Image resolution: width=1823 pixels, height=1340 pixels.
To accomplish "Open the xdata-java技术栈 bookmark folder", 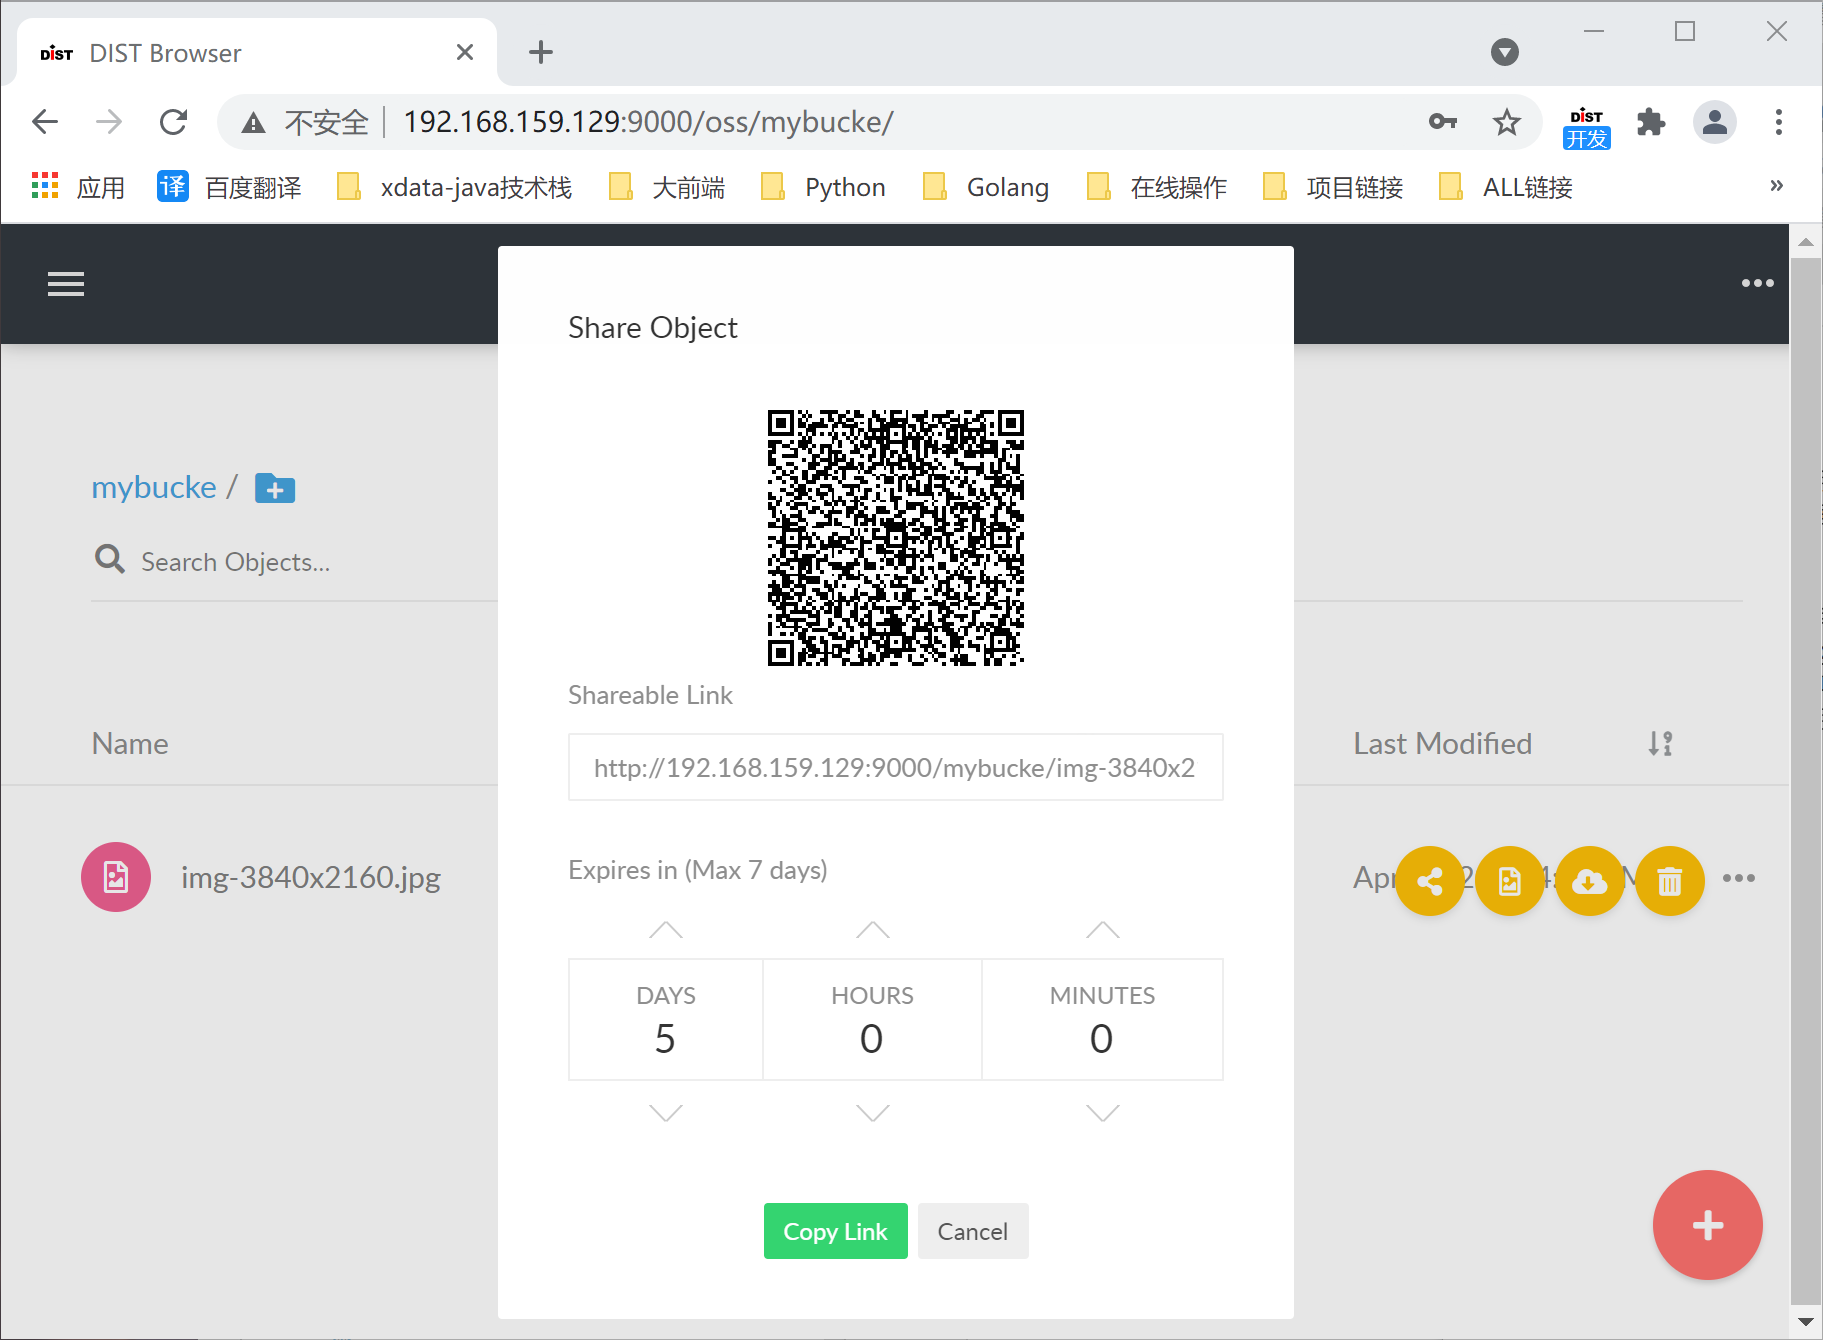I will [455, 187].
